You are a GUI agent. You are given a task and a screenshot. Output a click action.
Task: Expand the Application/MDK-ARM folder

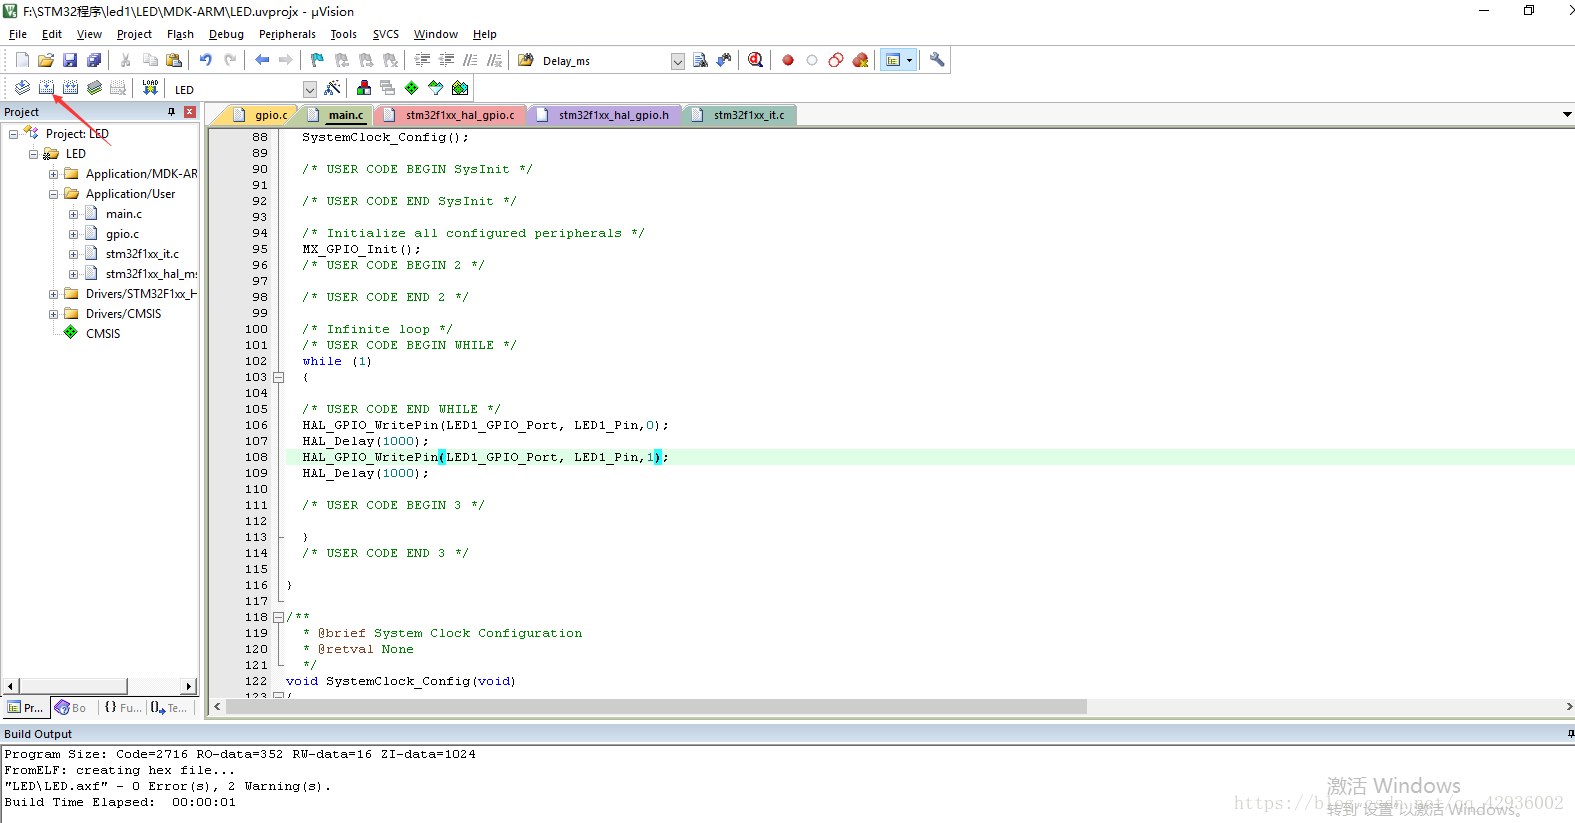[x=54, y=174]
